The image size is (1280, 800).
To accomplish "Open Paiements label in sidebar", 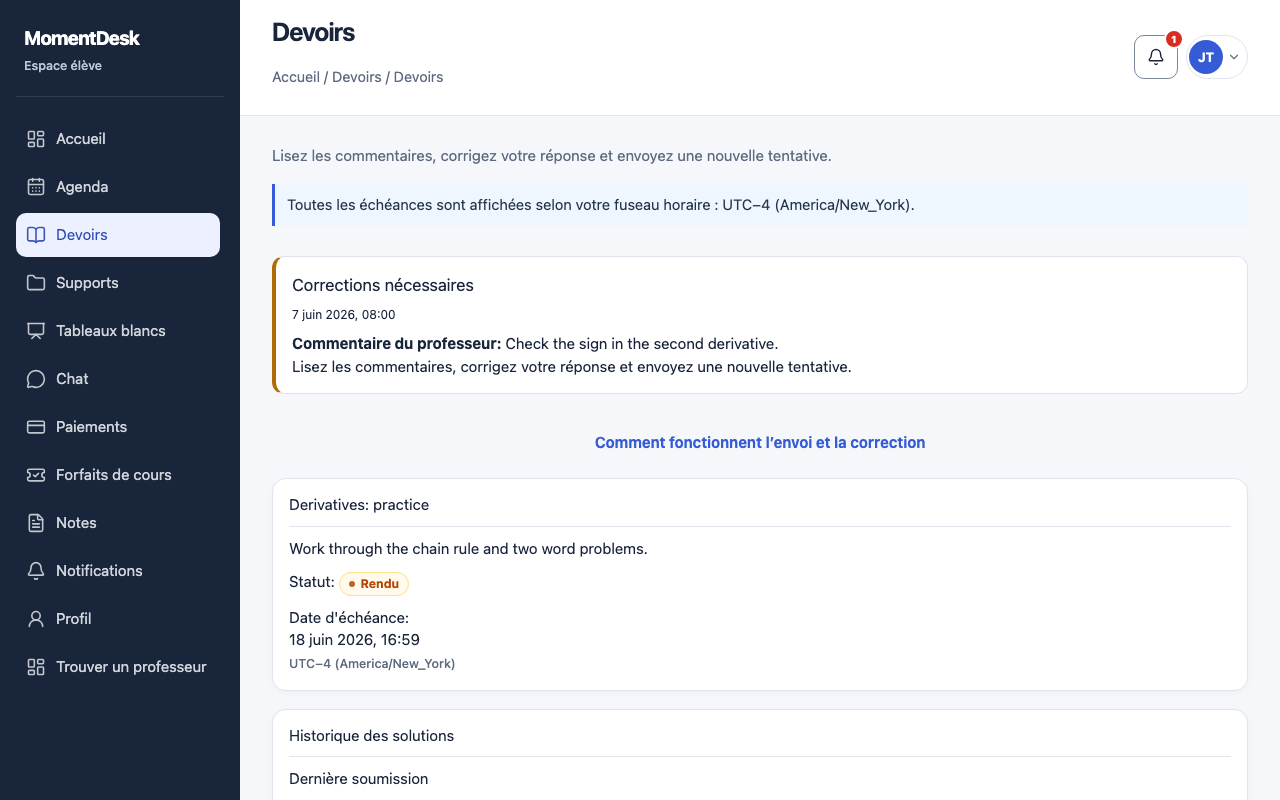I will (x=91, y=427).
